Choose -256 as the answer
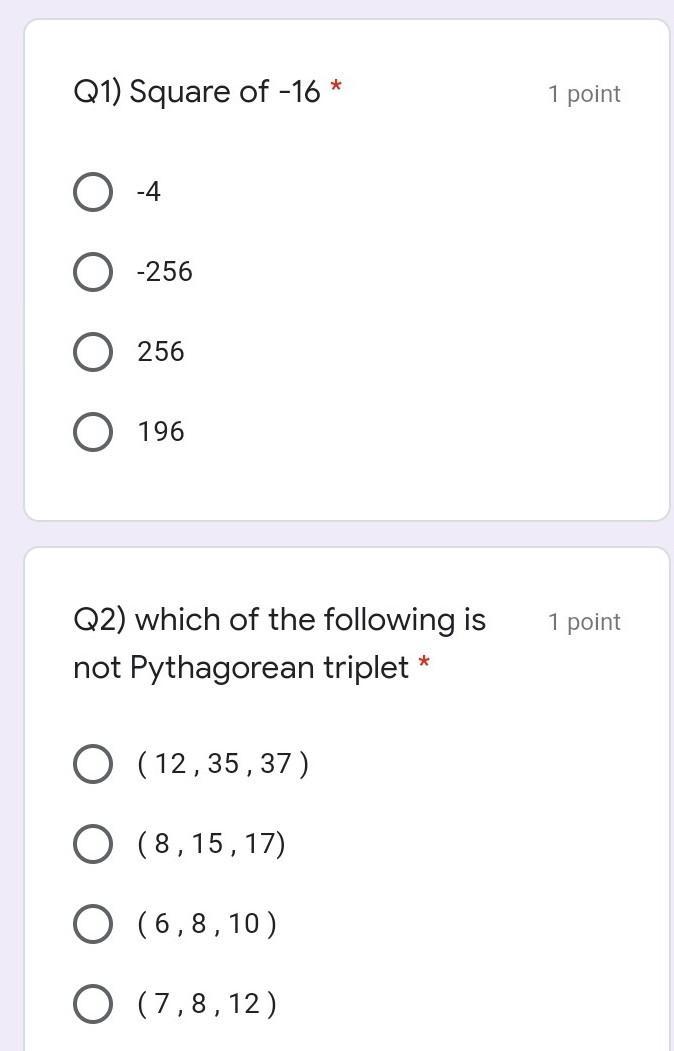 92,272
